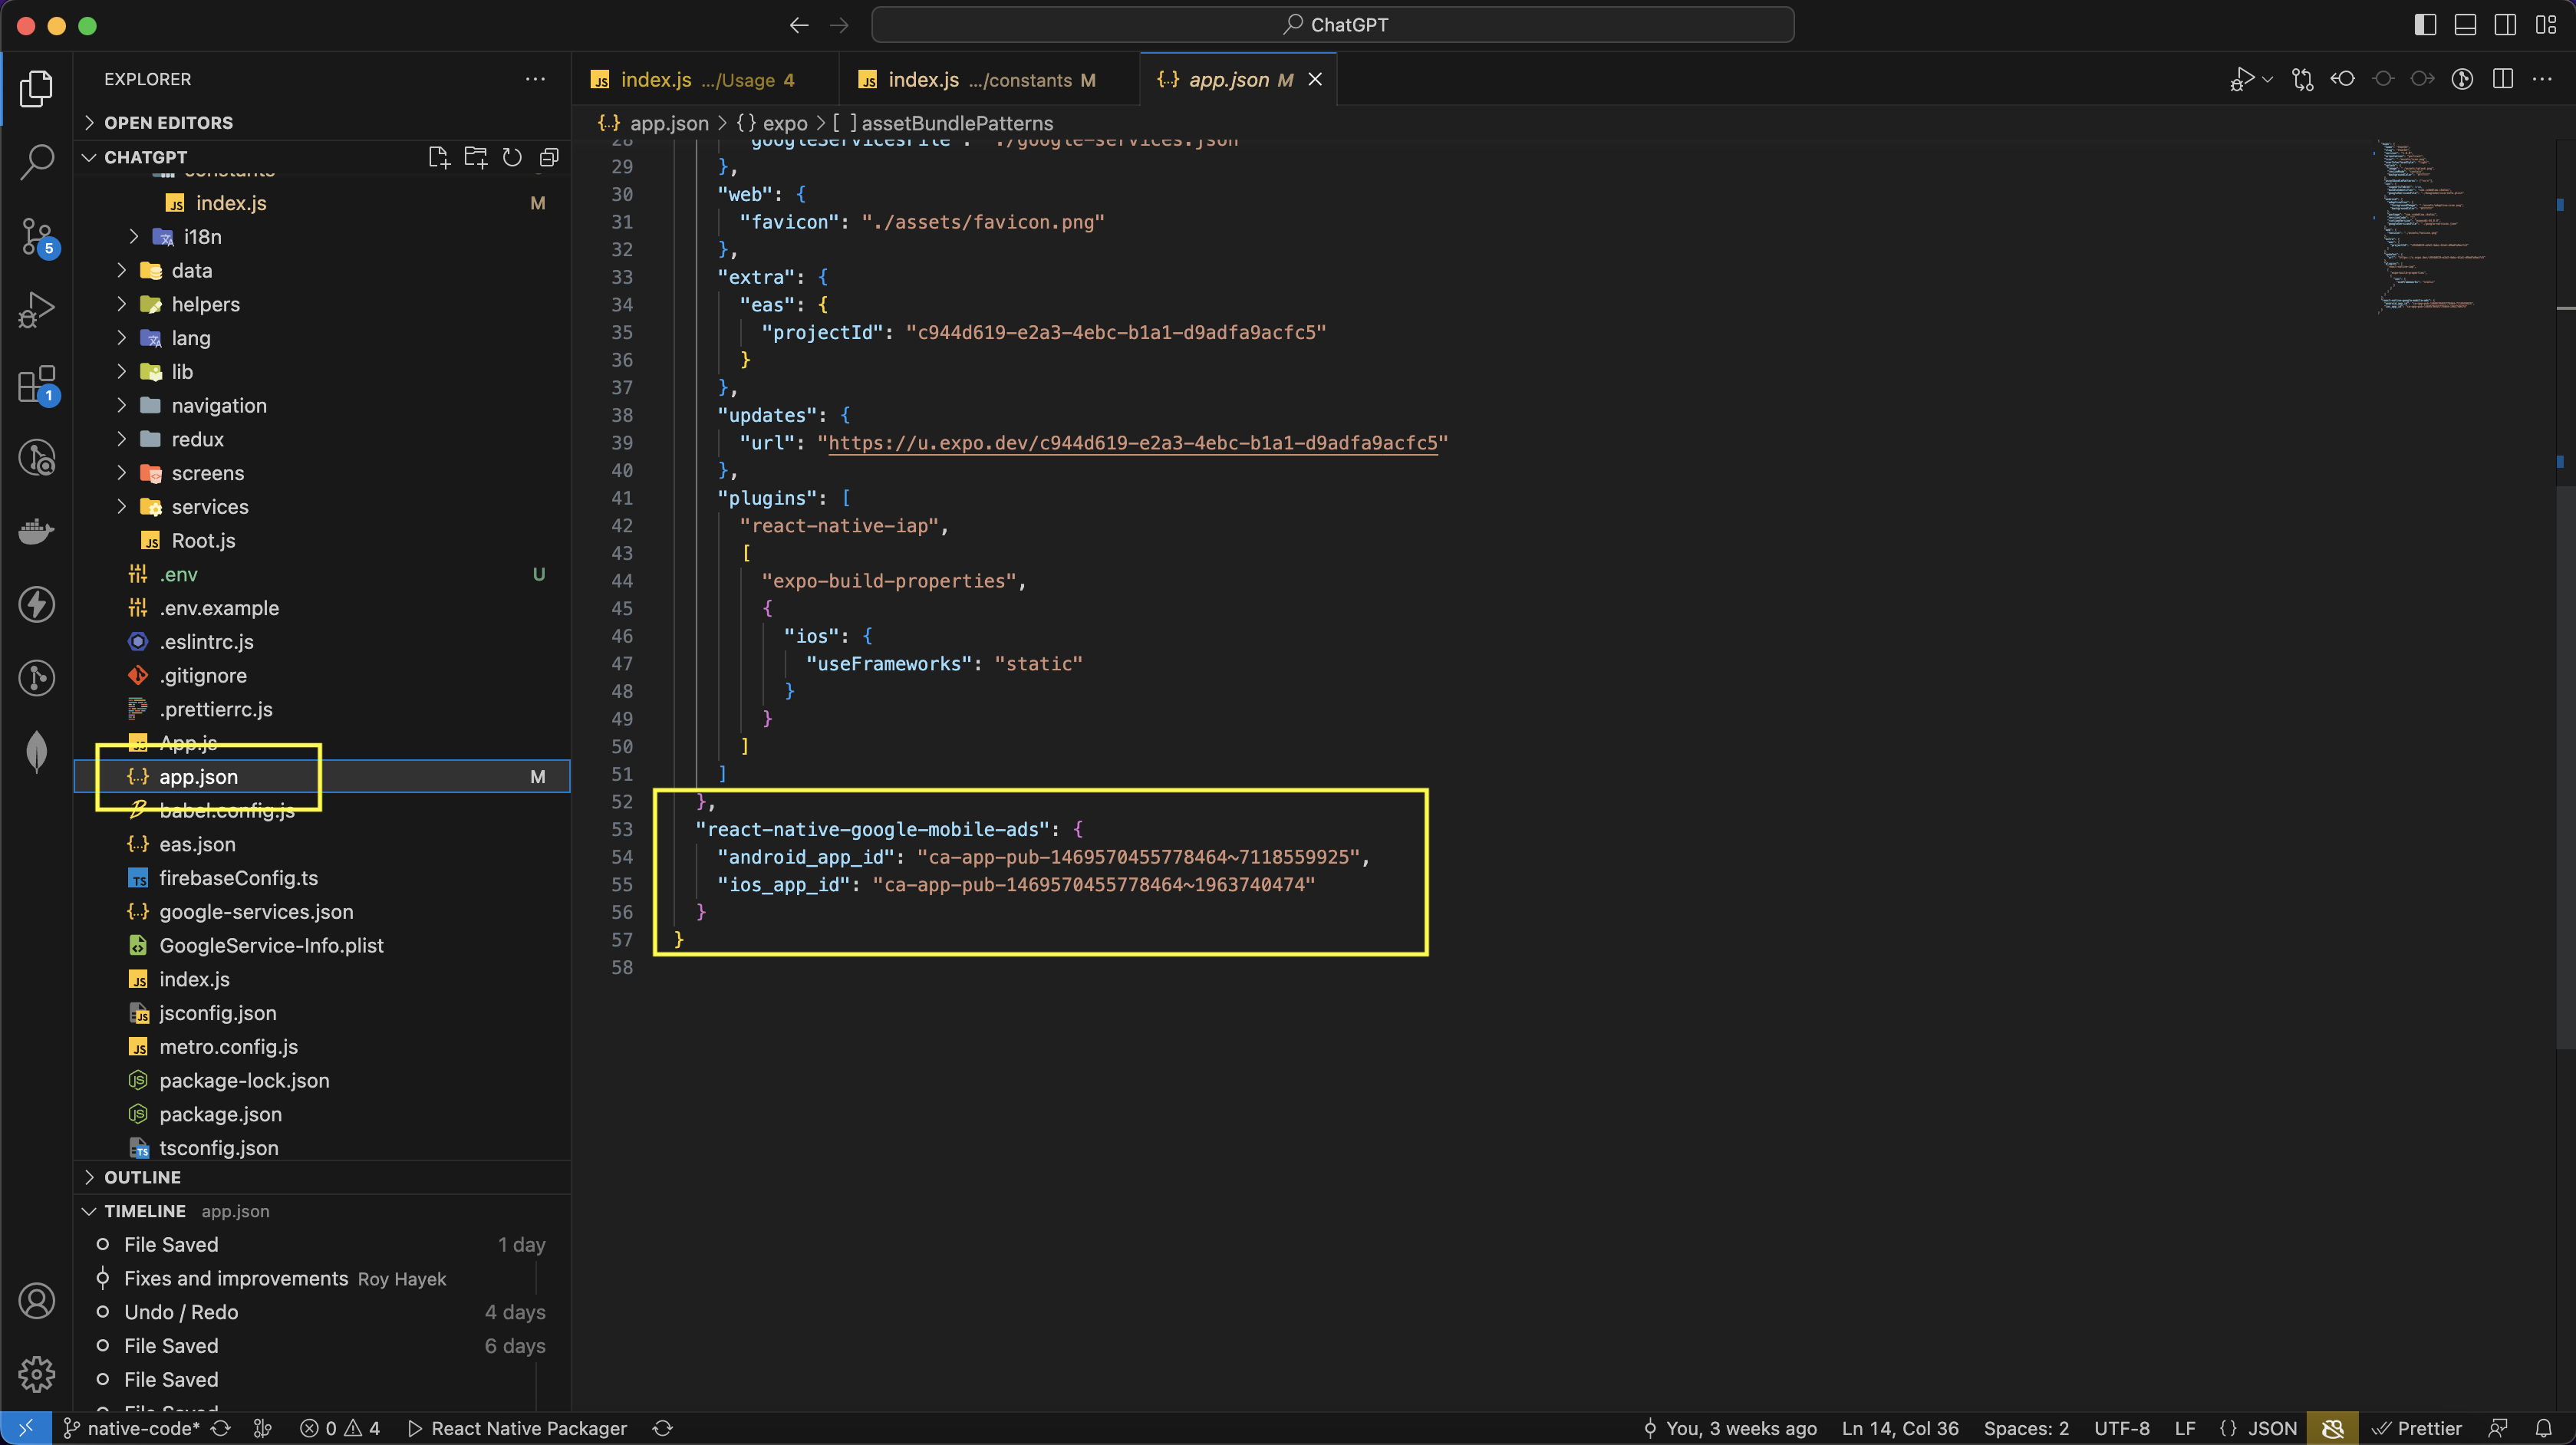
Task: Open the Thunder Client lightning icon
Action: (x=36, y=604)
